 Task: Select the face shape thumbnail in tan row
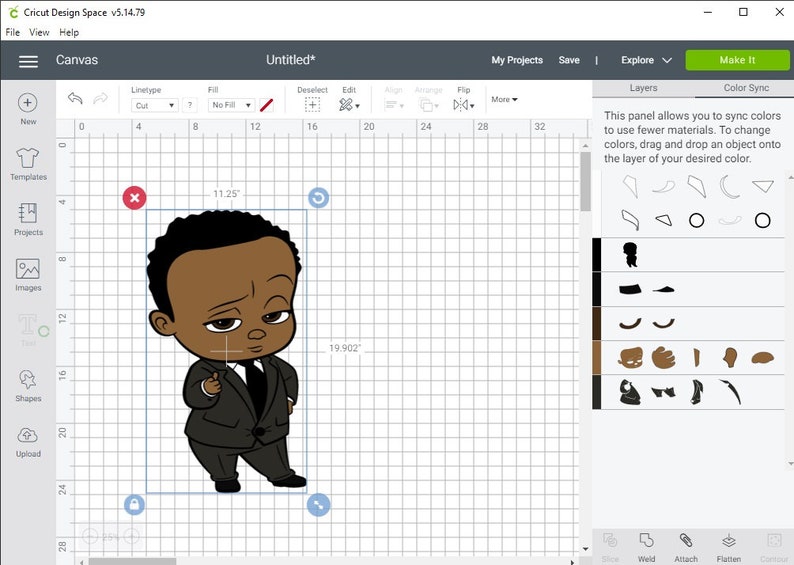pos(630,357)
